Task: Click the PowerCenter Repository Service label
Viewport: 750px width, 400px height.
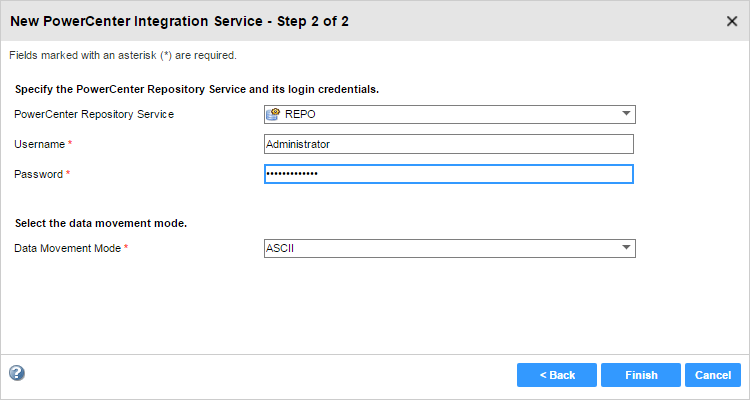Action: click(94, 114)
